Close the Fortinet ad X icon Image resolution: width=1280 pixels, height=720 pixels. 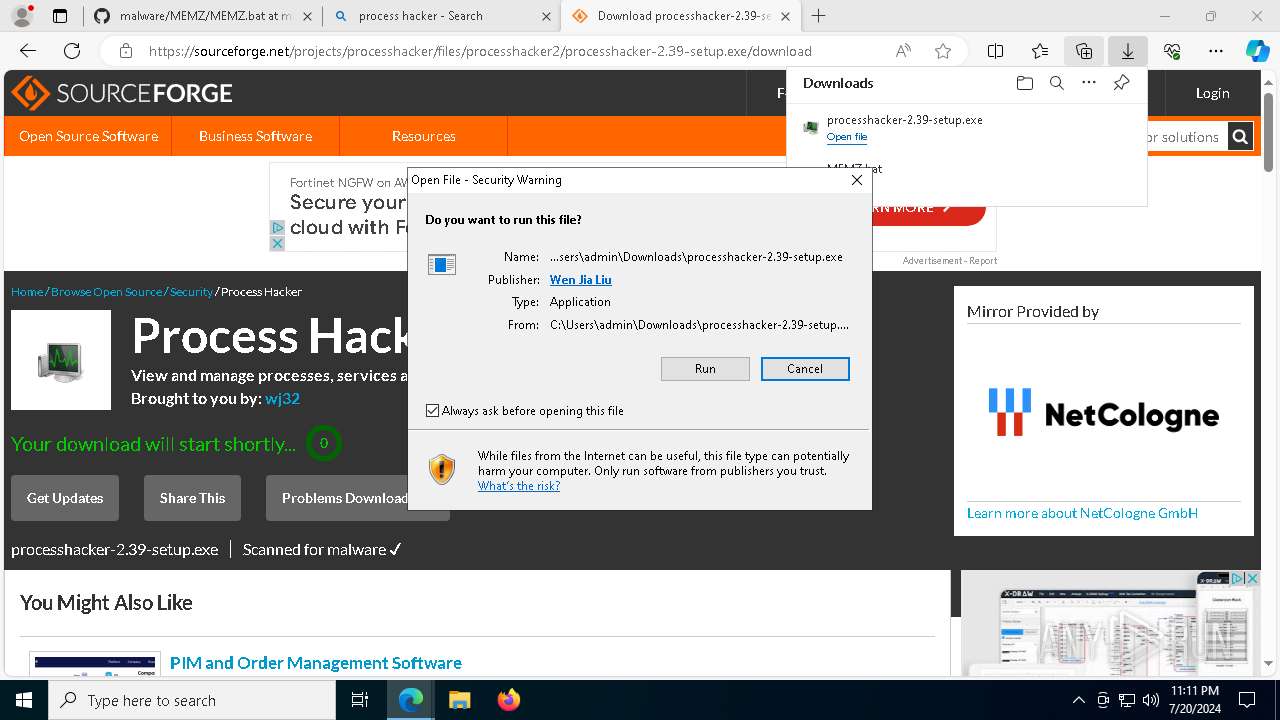click(278, 243)
